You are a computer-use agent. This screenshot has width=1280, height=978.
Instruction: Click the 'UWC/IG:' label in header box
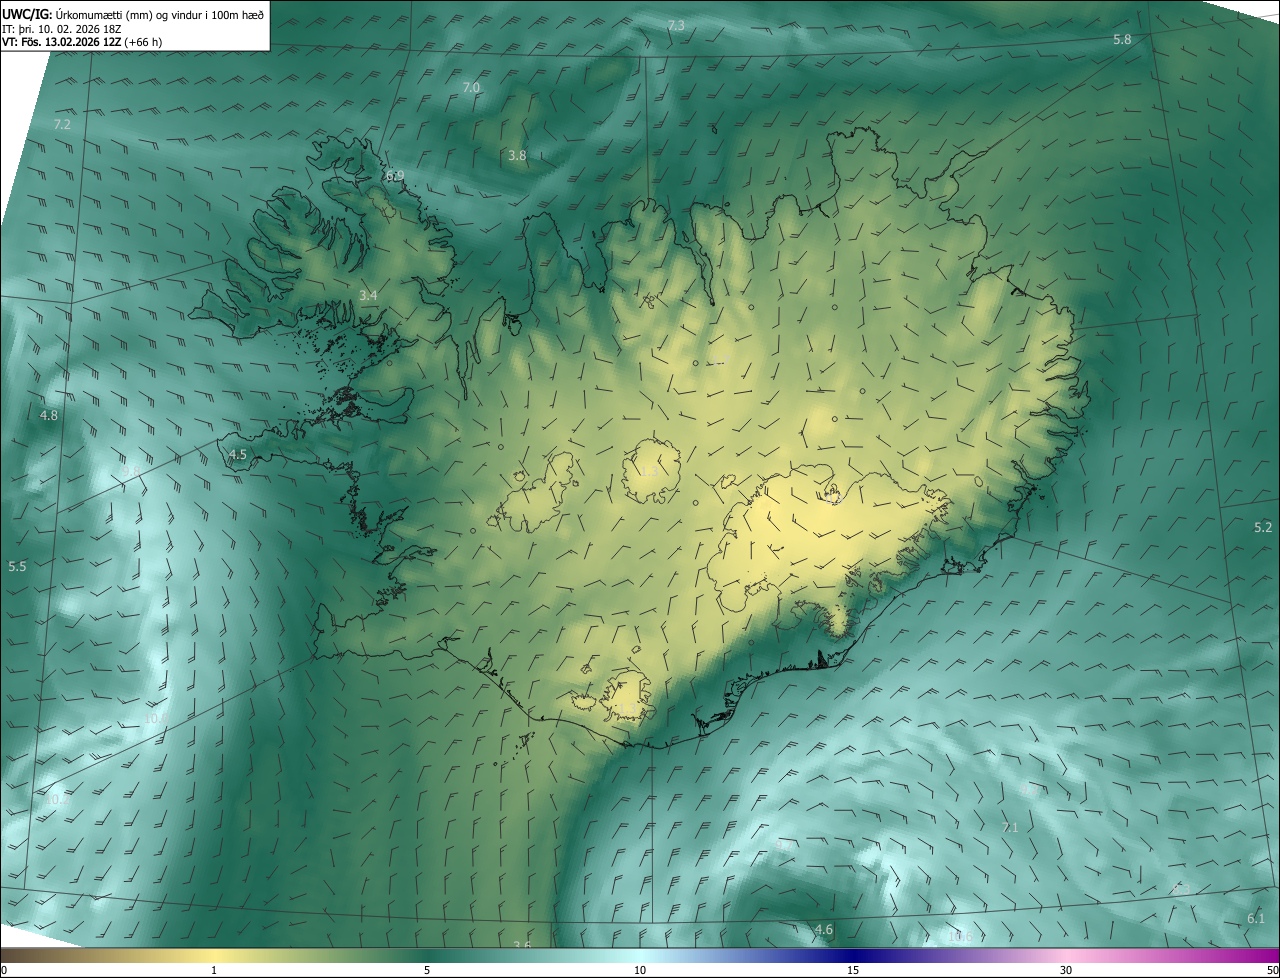pos(25,13)
